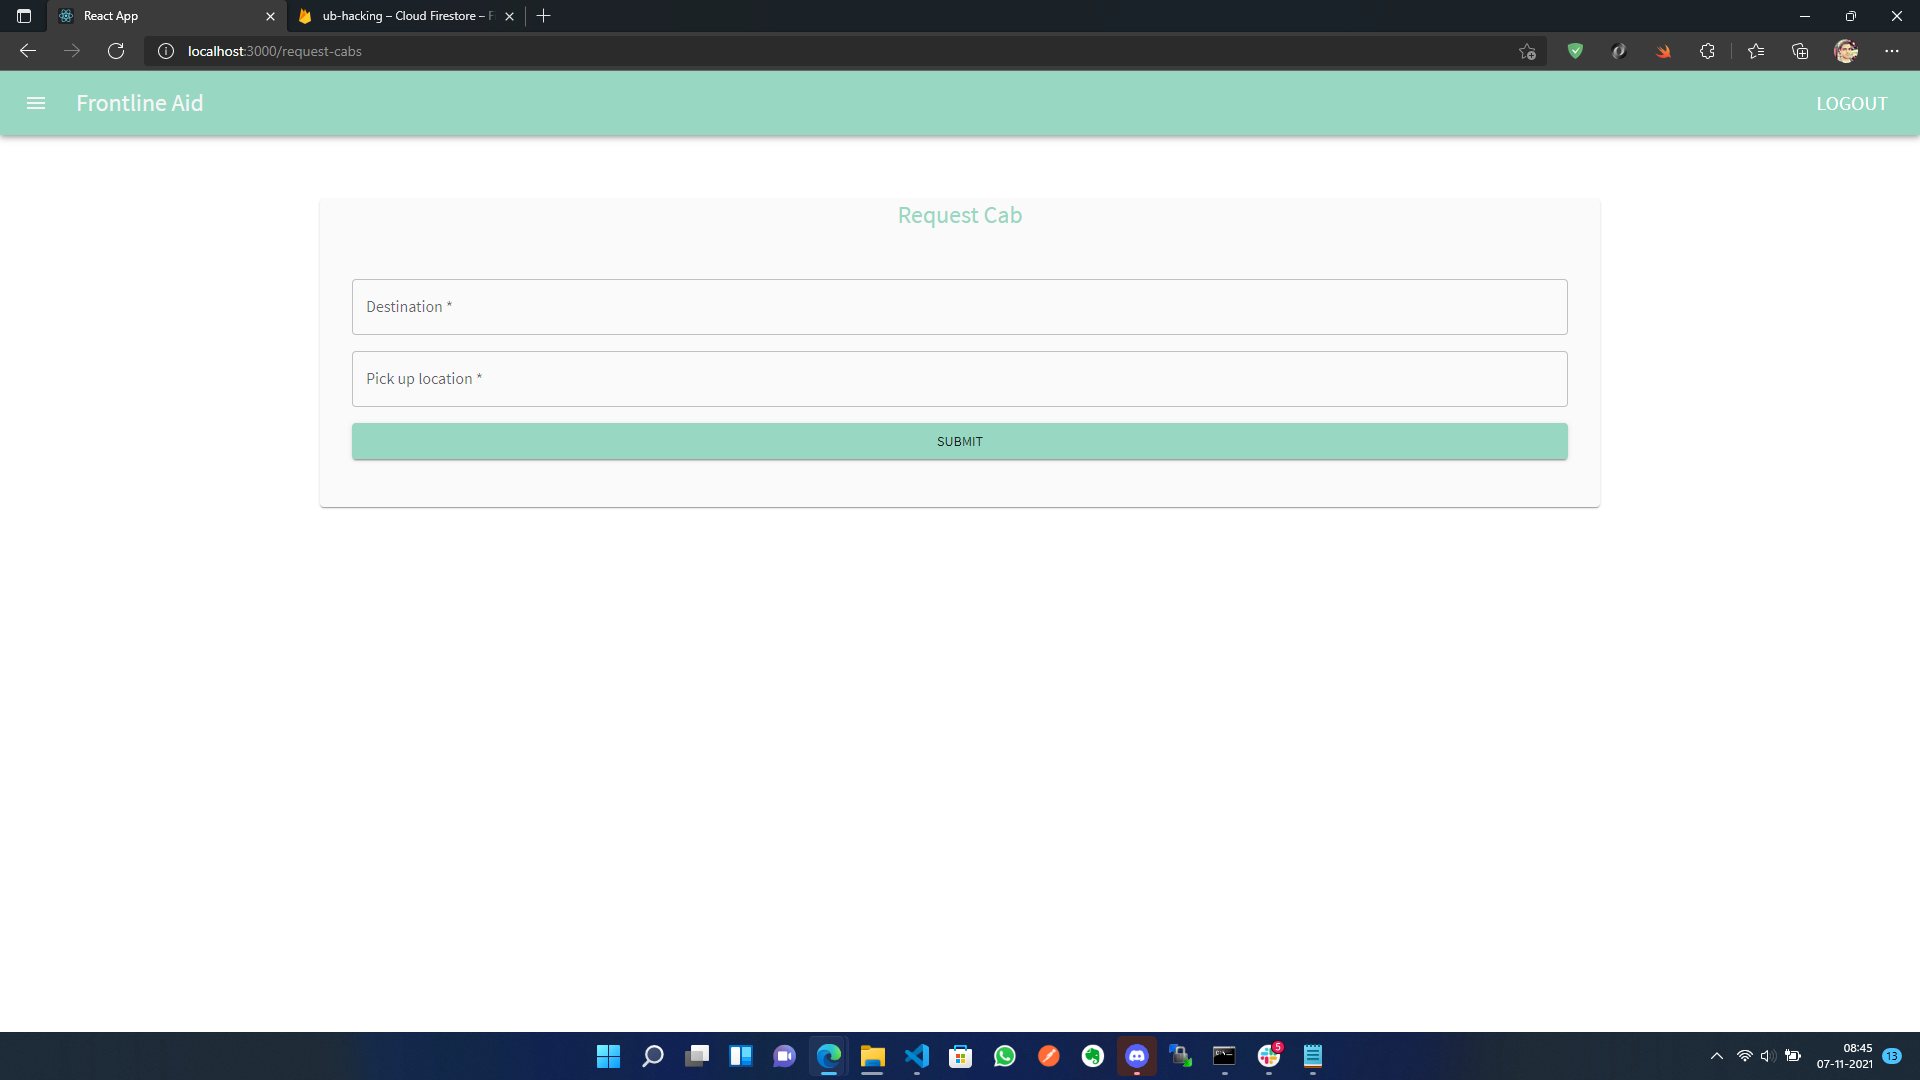Open the hamburger navigation menu

36,103
